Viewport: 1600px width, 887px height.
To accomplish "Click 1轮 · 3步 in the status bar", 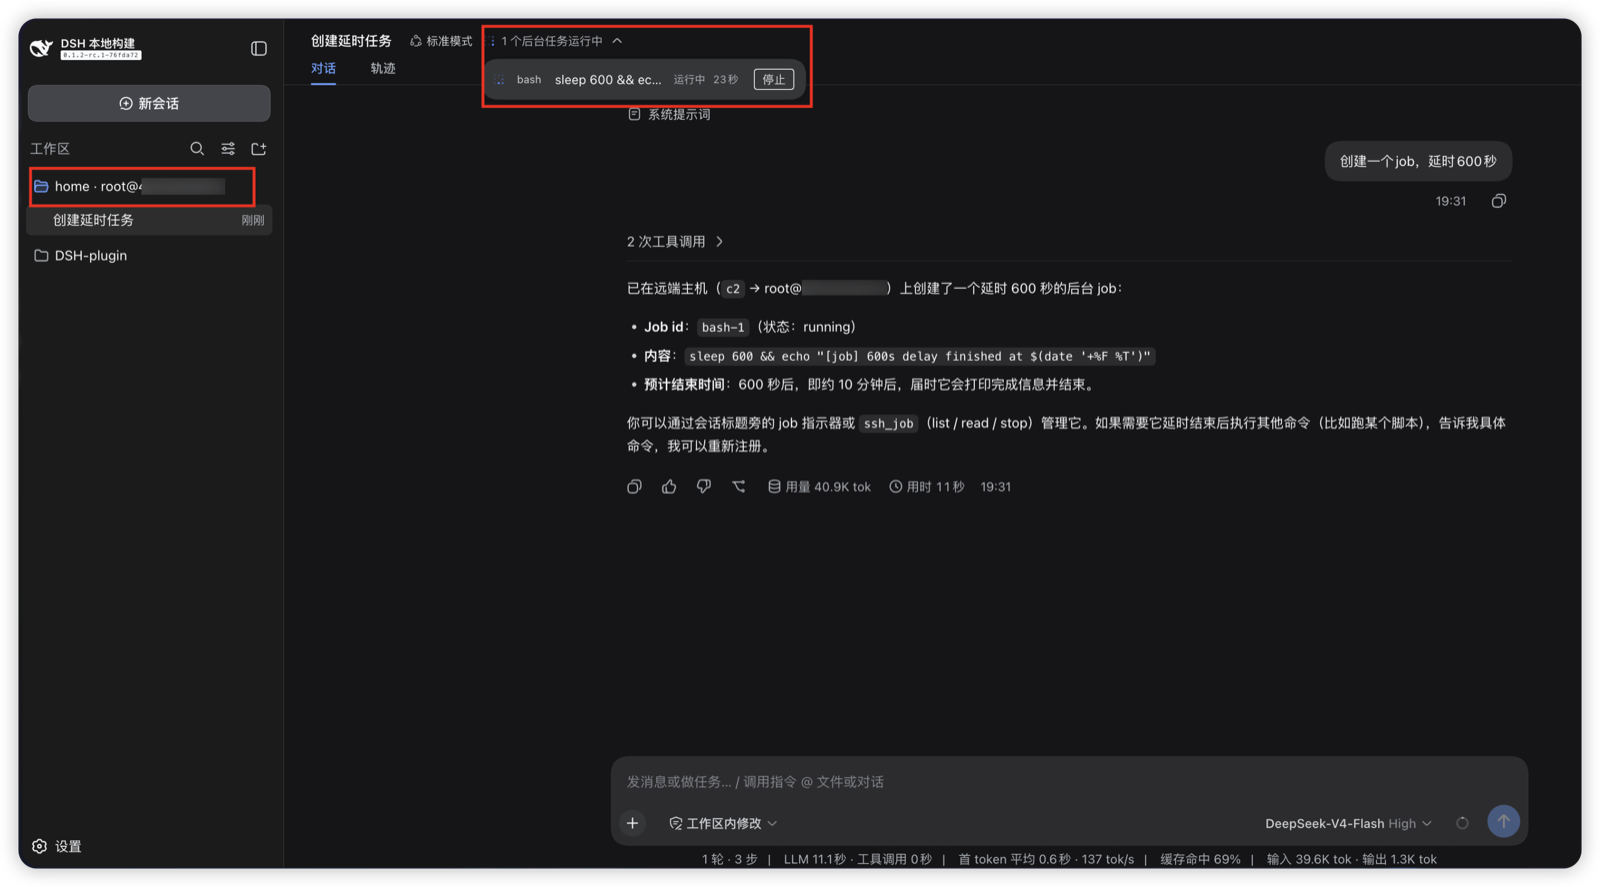I will [730, 859].
